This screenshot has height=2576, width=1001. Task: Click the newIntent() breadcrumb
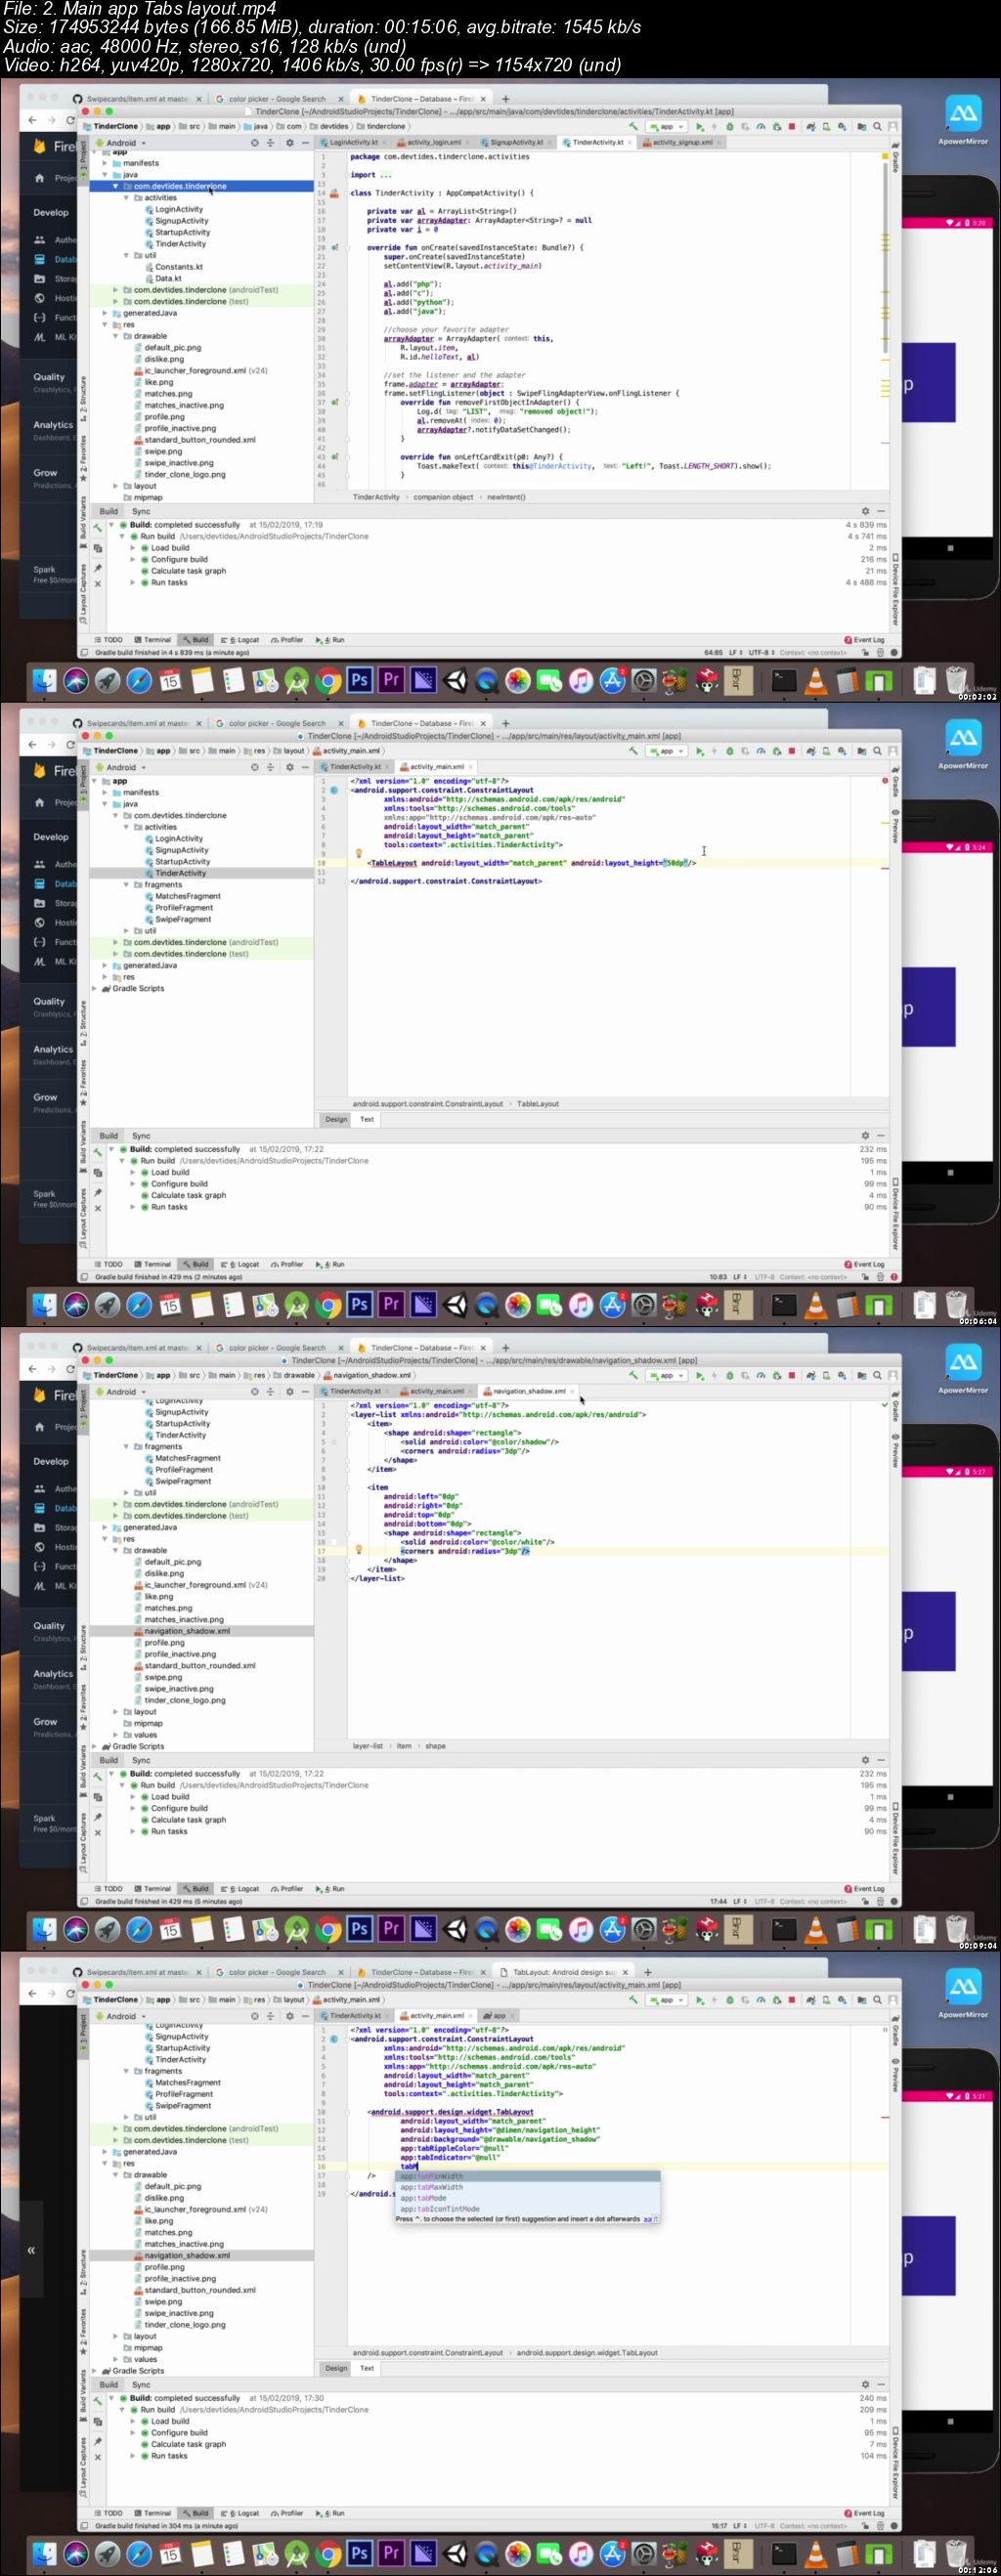pyautogui.click(x=506, y=497)
